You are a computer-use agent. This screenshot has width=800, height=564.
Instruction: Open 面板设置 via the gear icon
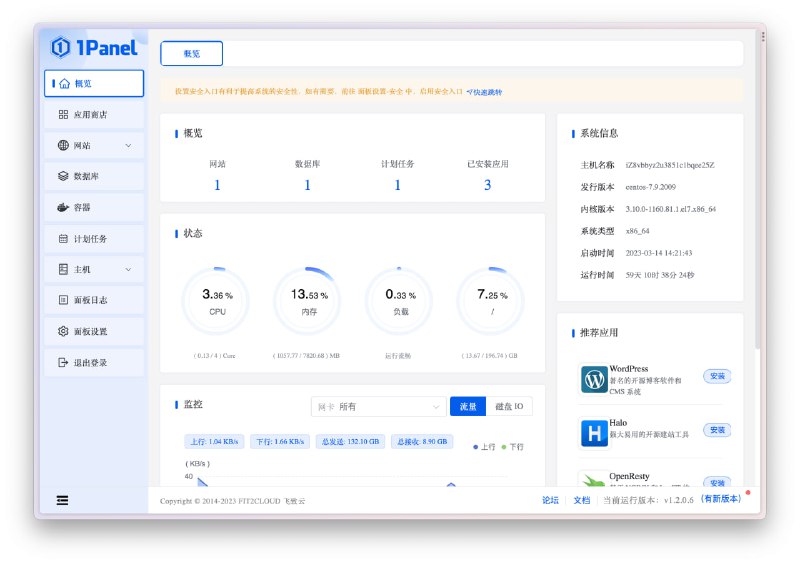[x=64, y=331]
